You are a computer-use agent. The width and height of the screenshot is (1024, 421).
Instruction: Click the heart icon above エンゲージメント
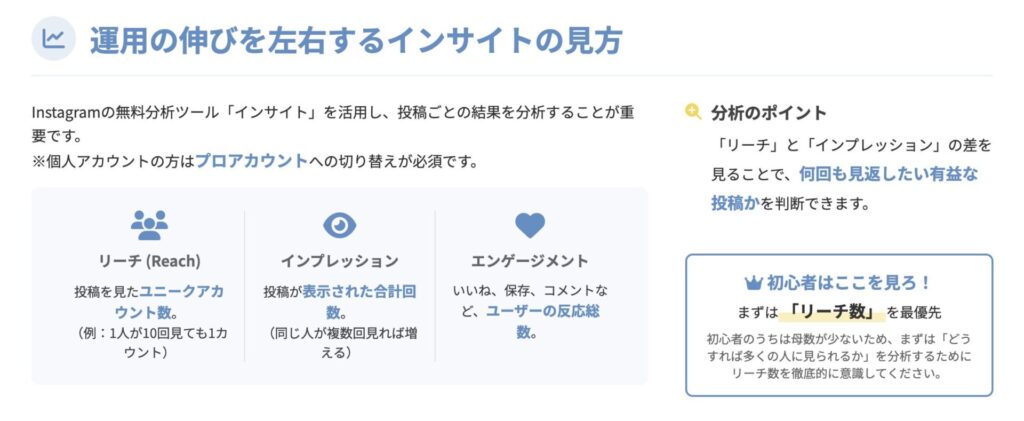pyautogui.click(x=530, y=225)
